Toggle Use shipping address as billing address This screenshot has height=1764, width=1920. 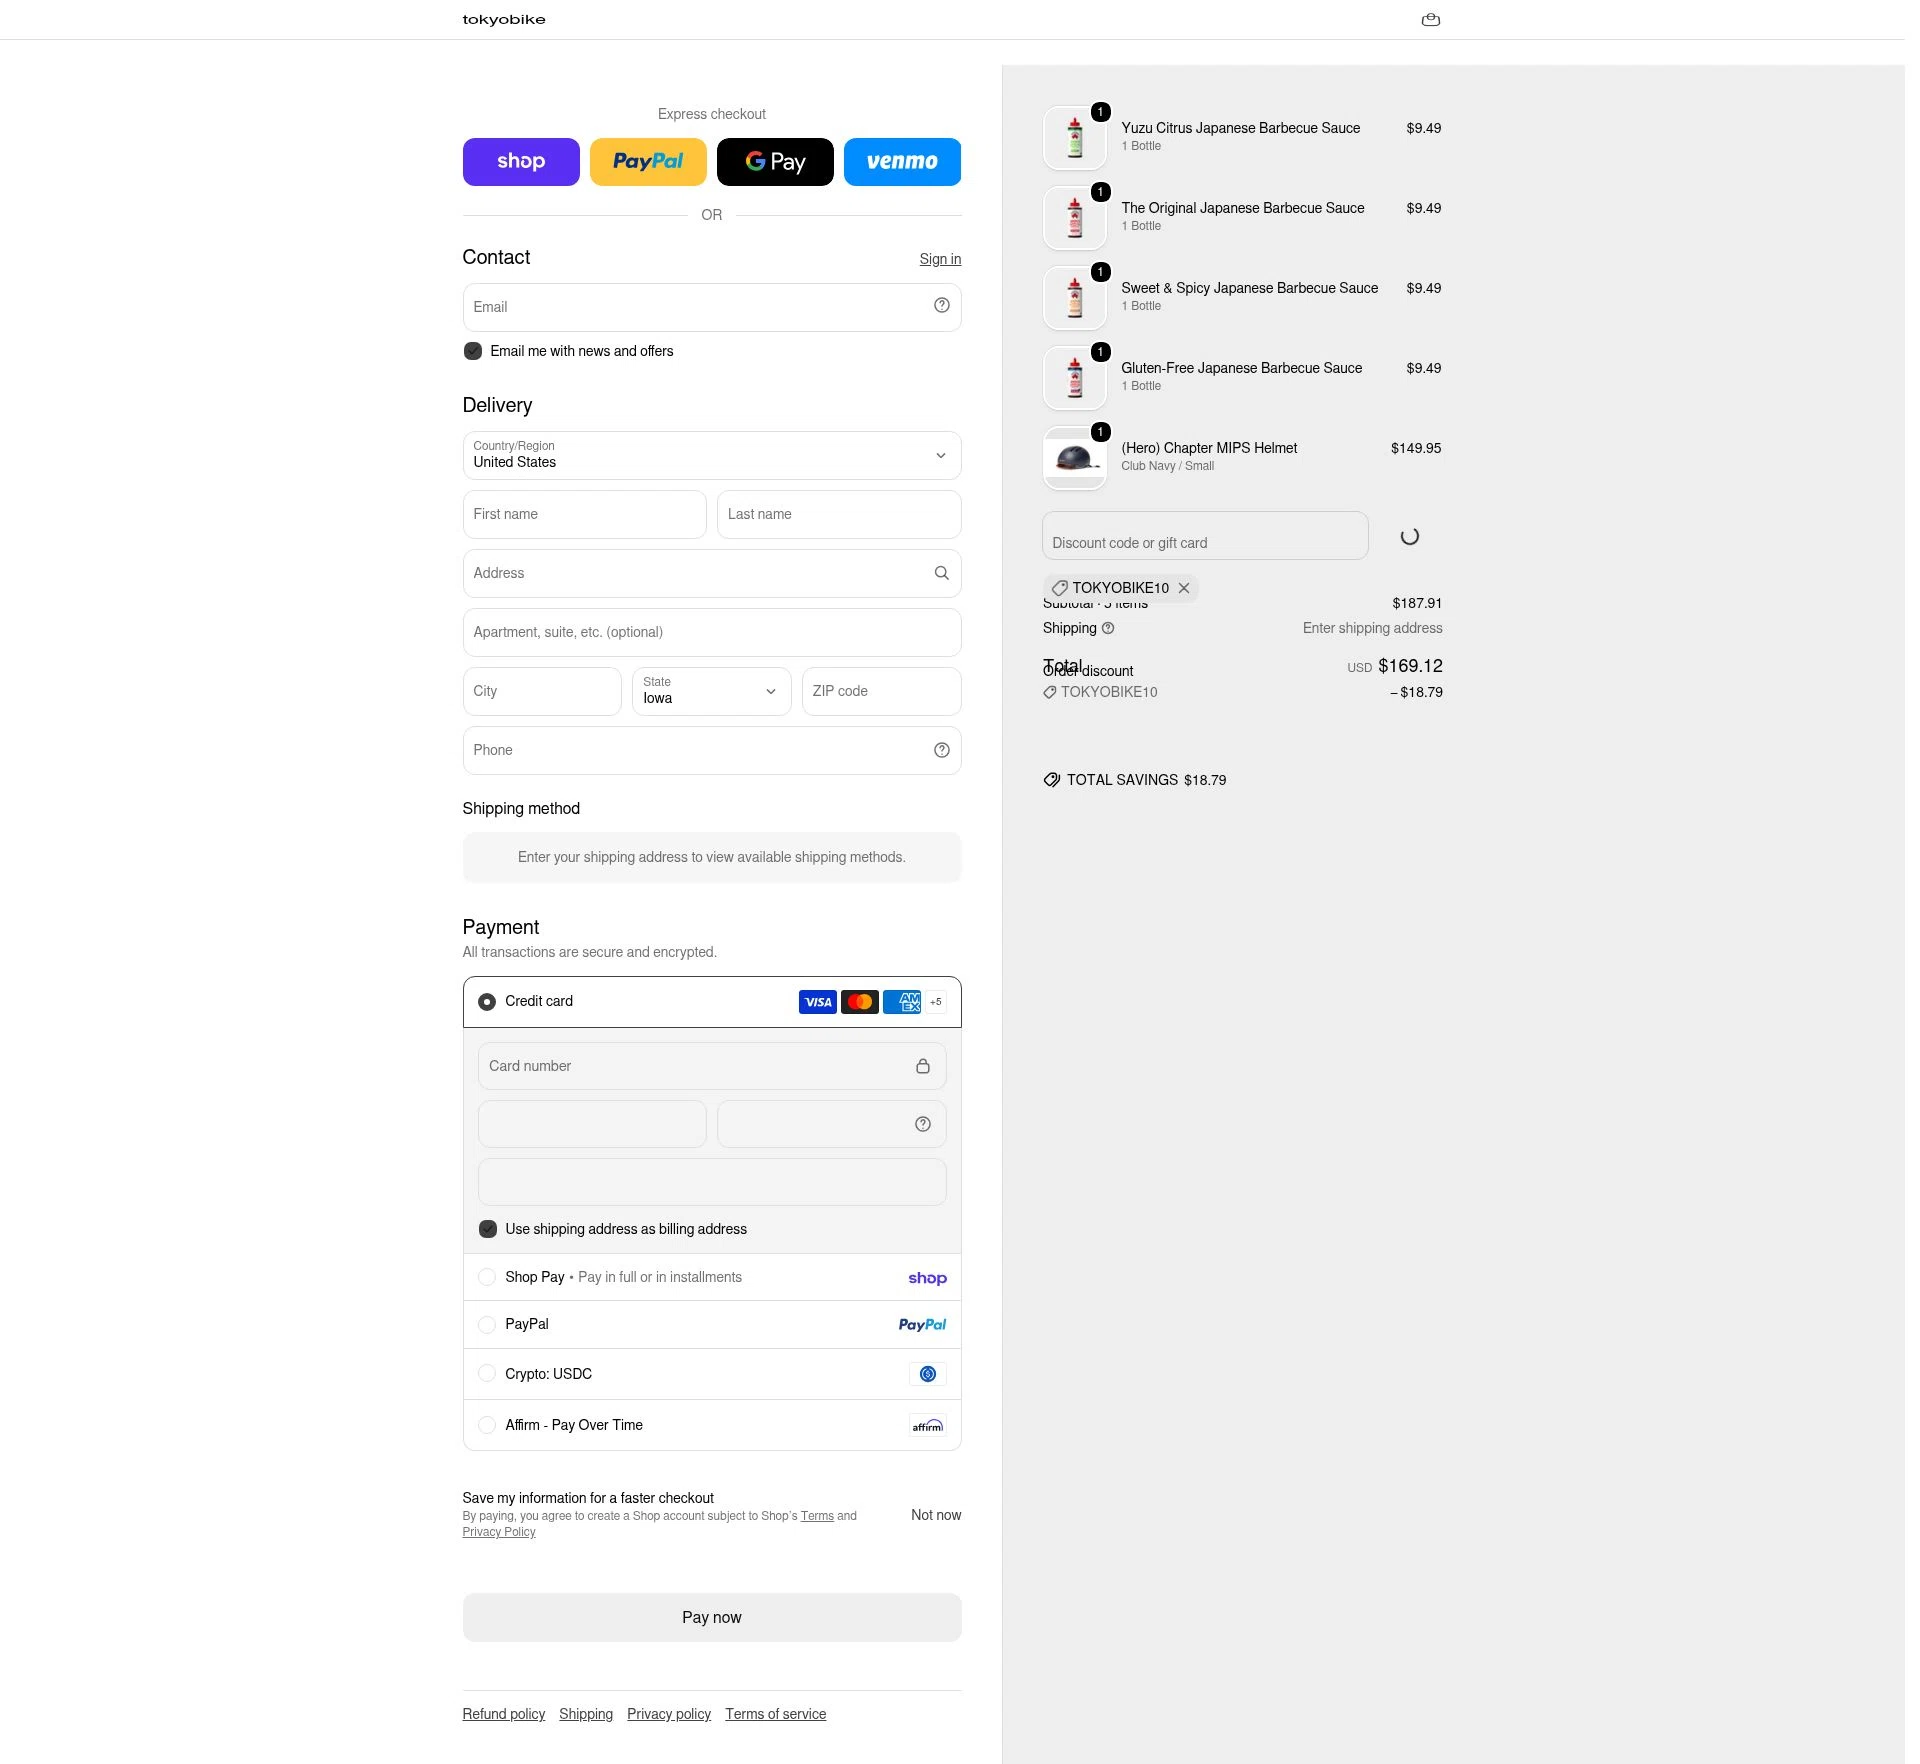(488, 1229)
